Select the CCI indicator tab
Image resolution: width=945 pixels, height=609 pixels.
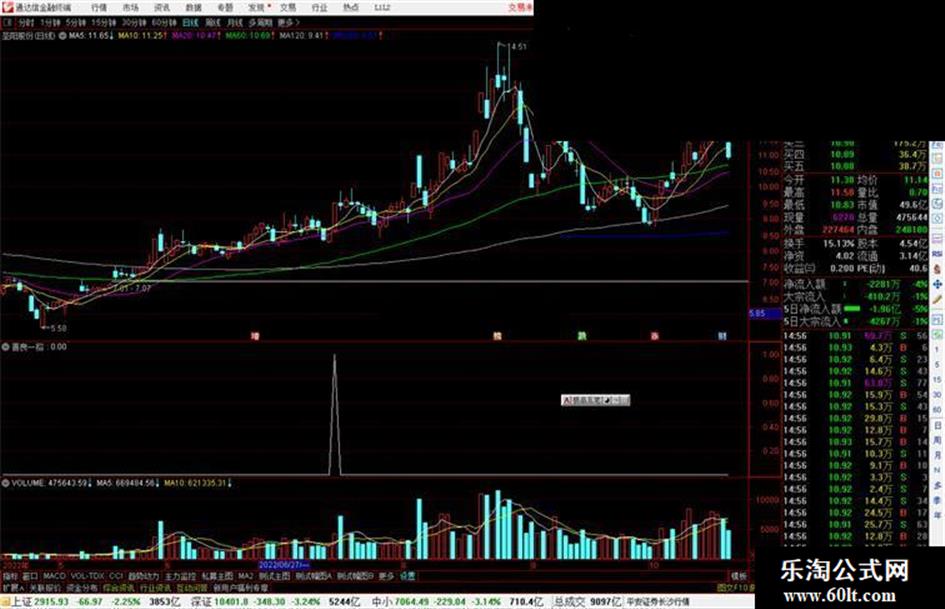(116, 576)
